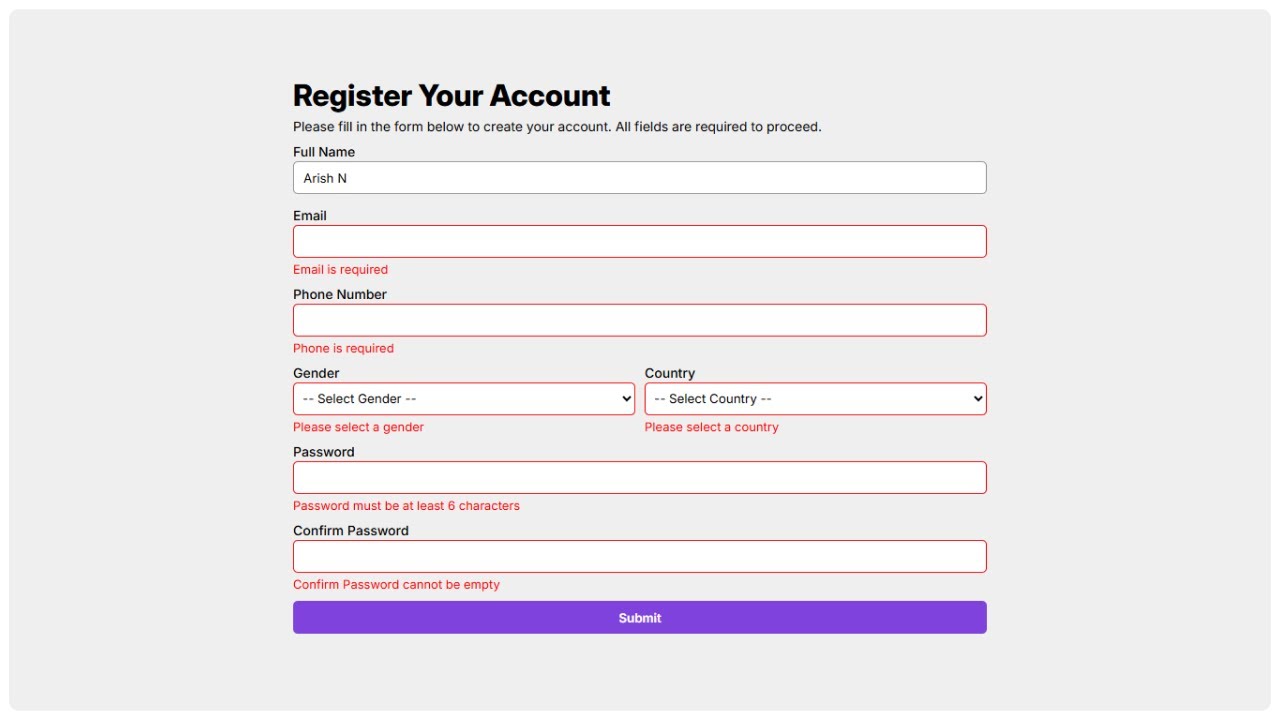Screen dimensions: 1280x720
Task: Click the "Register Your Account" heading
Action: tap(451, 96)
